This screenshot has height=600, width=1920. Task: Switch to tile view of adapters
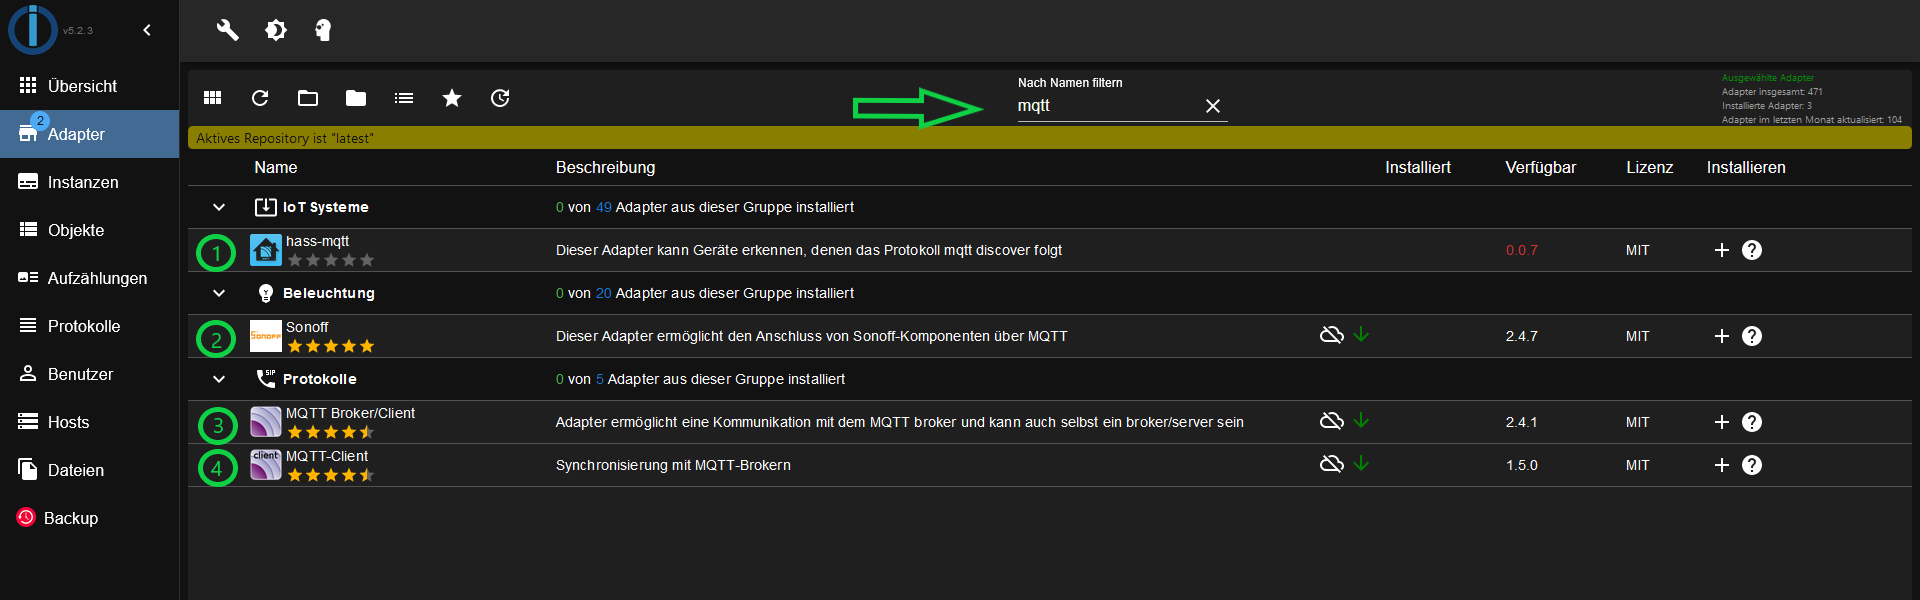pos(212,98)
